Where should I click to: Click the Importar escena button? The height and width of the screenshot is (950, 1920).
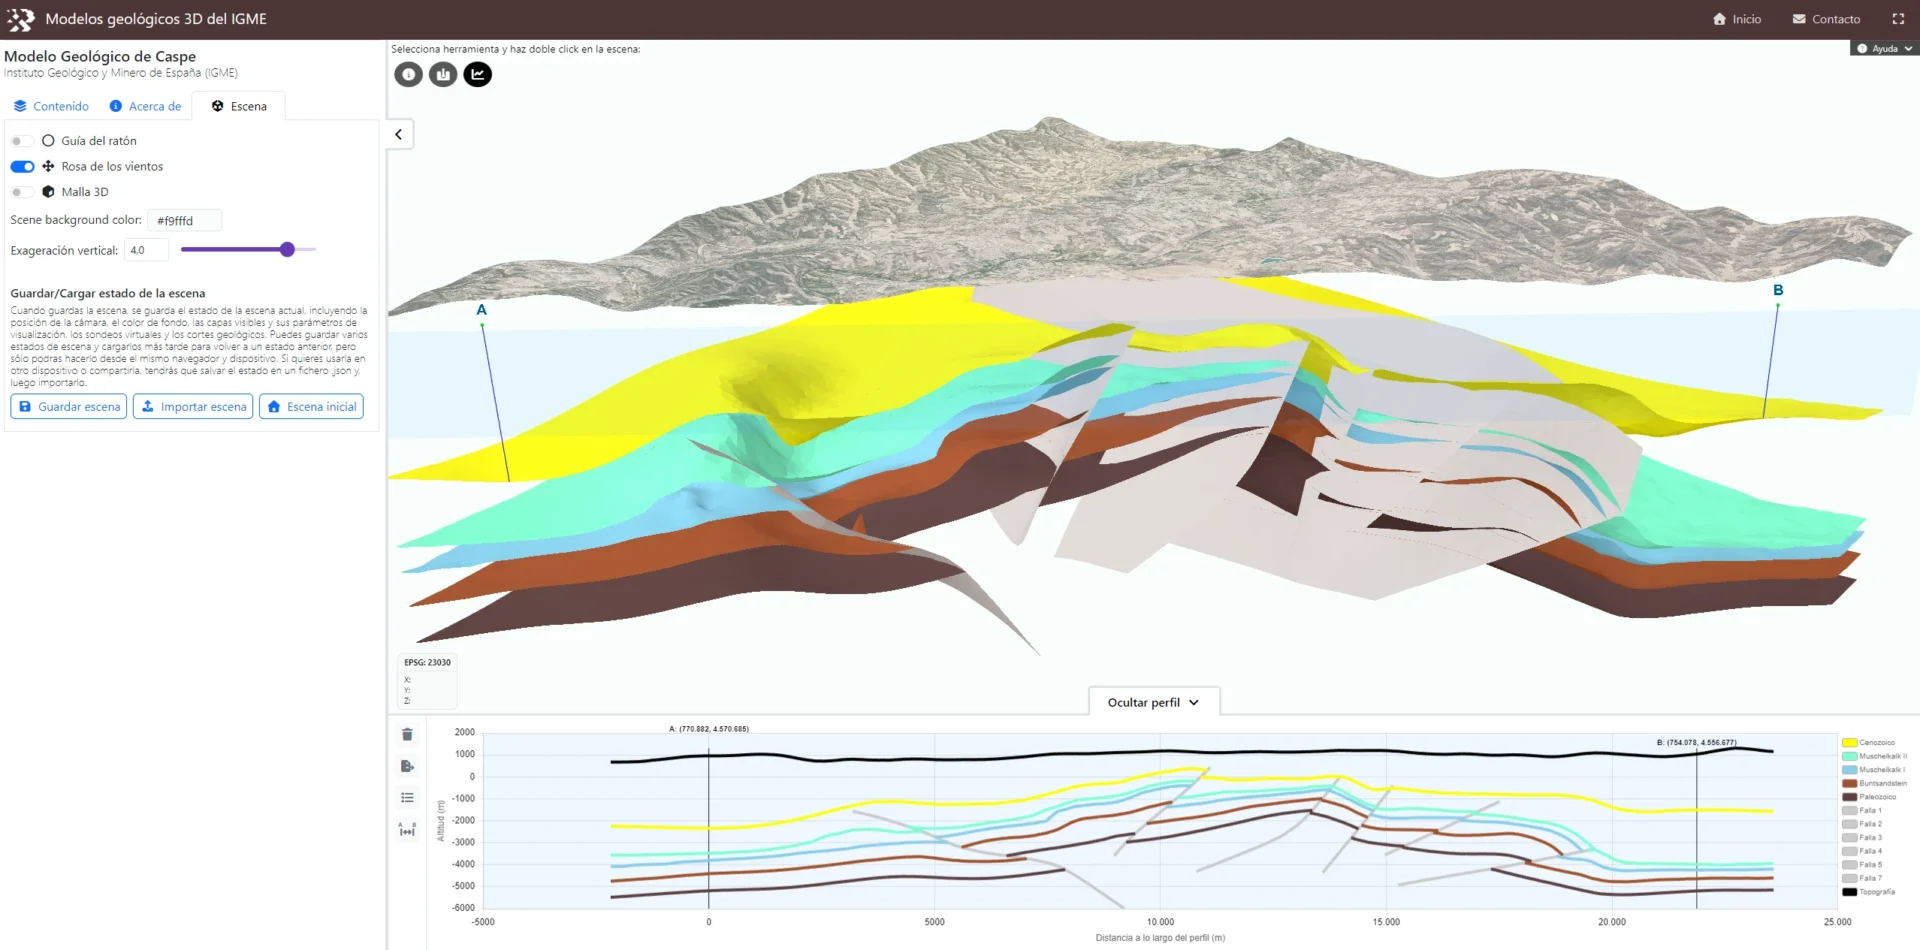193,407
